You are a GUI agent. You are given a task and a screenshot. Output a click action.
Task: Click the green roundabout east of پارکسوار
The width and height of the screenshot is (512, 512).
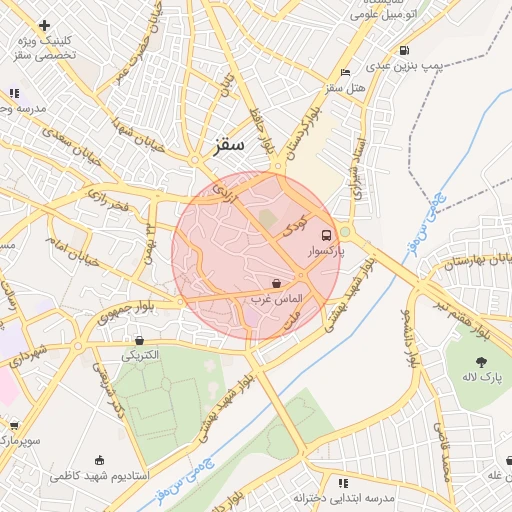point(345,231)
